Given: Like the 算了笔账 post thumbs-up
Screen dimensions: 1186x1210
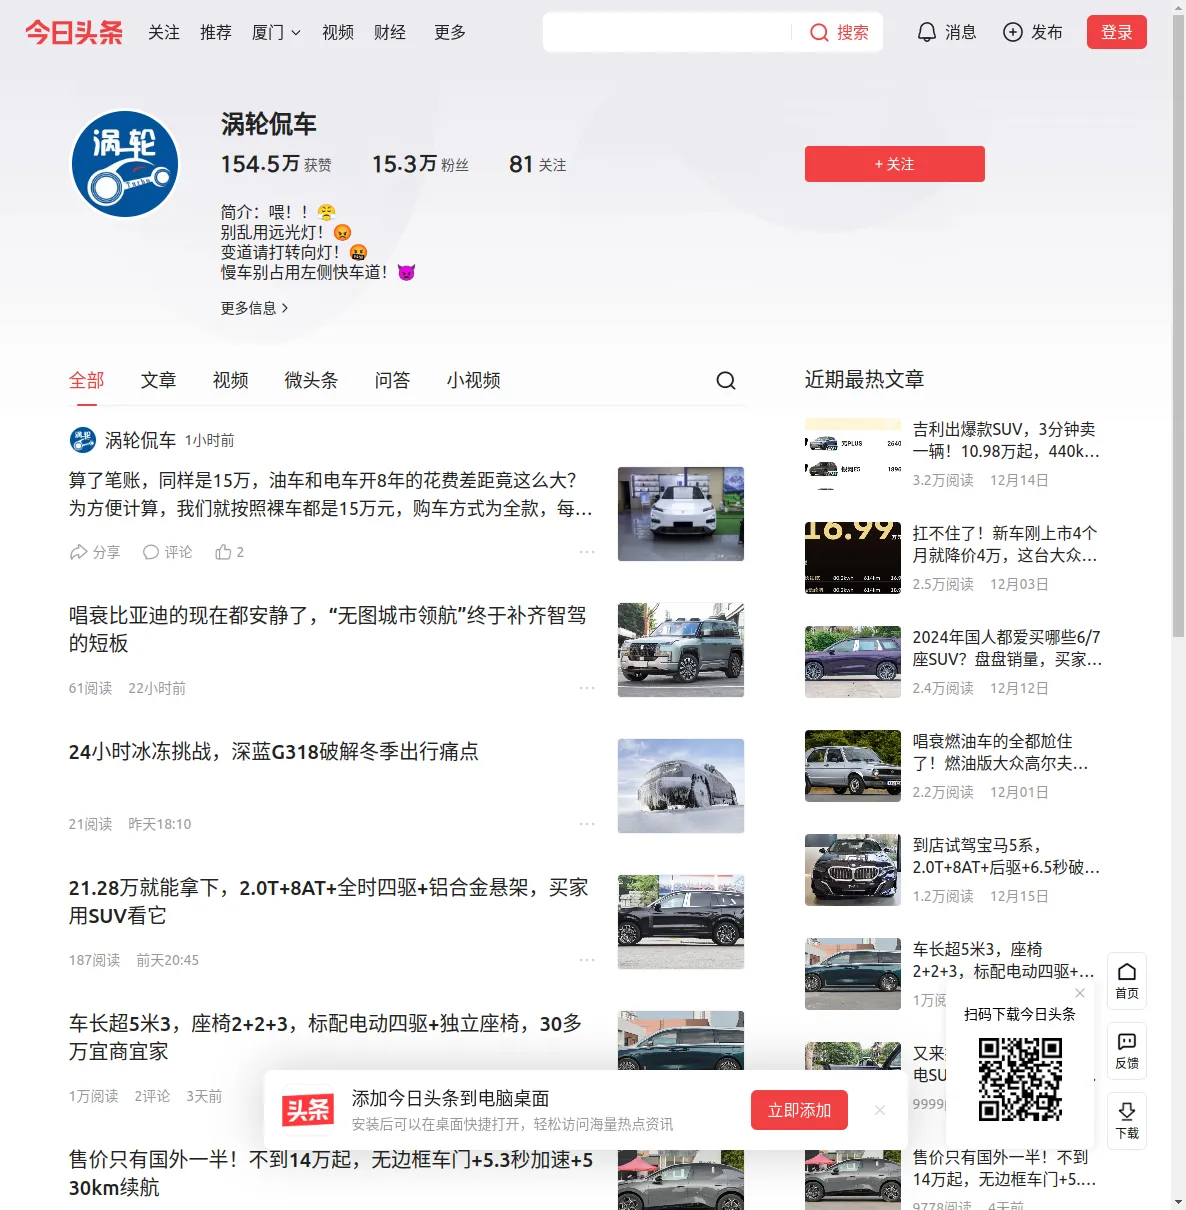Looking at the screenshot, I should click(230, 552).
